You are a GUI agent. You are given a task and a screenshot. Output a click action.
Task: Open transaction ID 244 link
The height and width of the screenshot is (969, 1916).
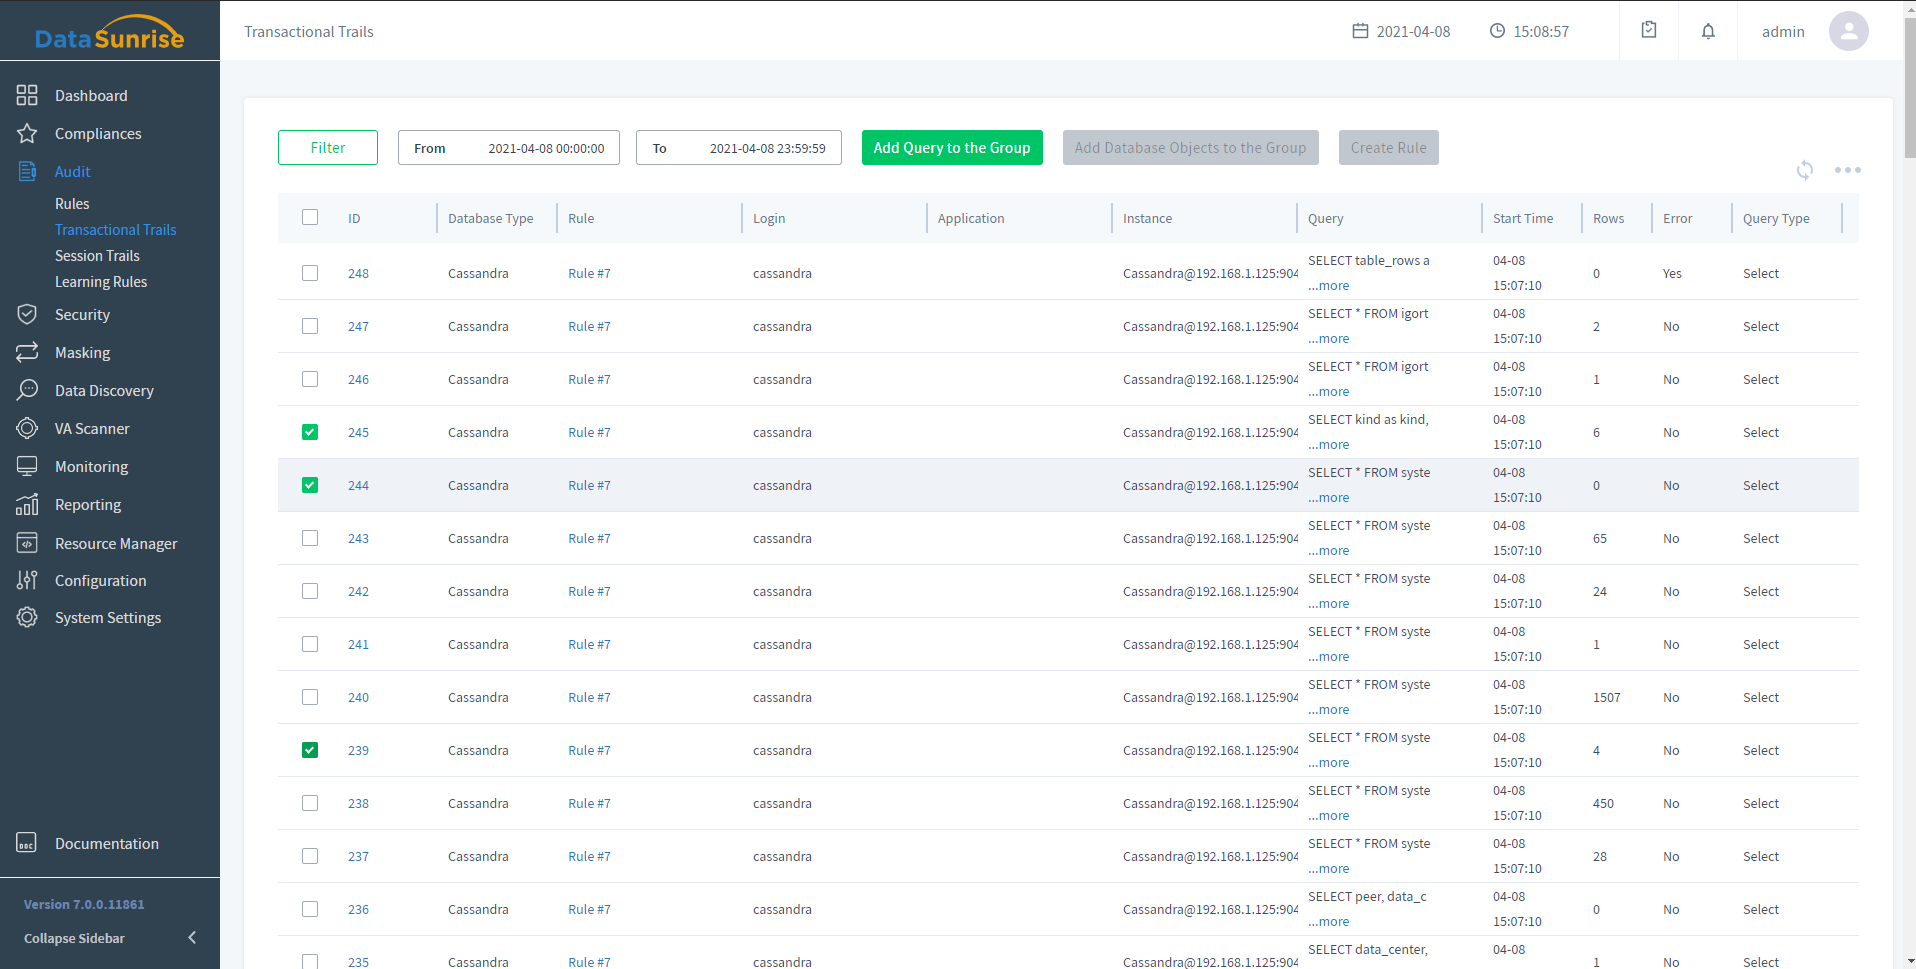(x=358, y=485)
